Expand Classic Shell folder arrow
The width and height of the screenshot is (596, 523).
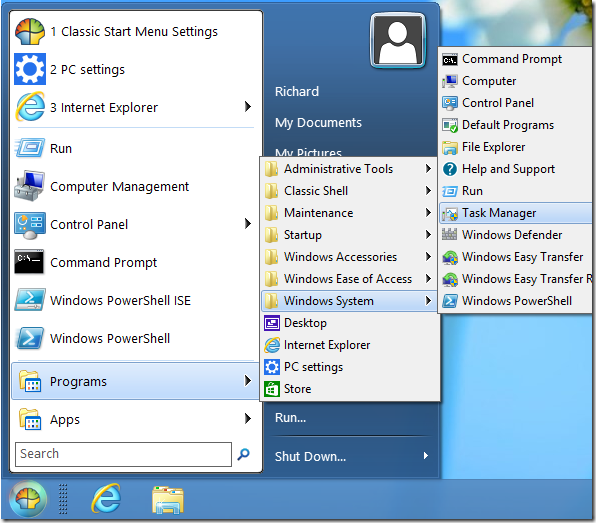point(428,190)
